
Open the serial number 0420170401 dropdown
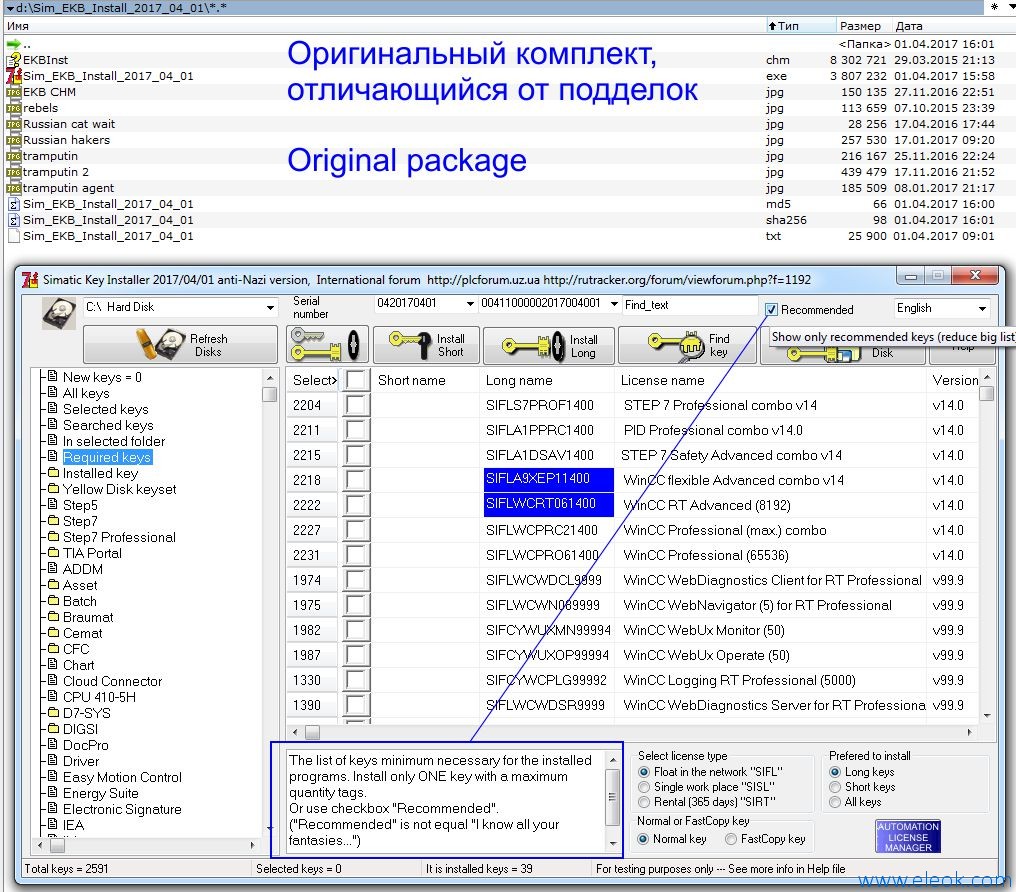click(470, 303)
